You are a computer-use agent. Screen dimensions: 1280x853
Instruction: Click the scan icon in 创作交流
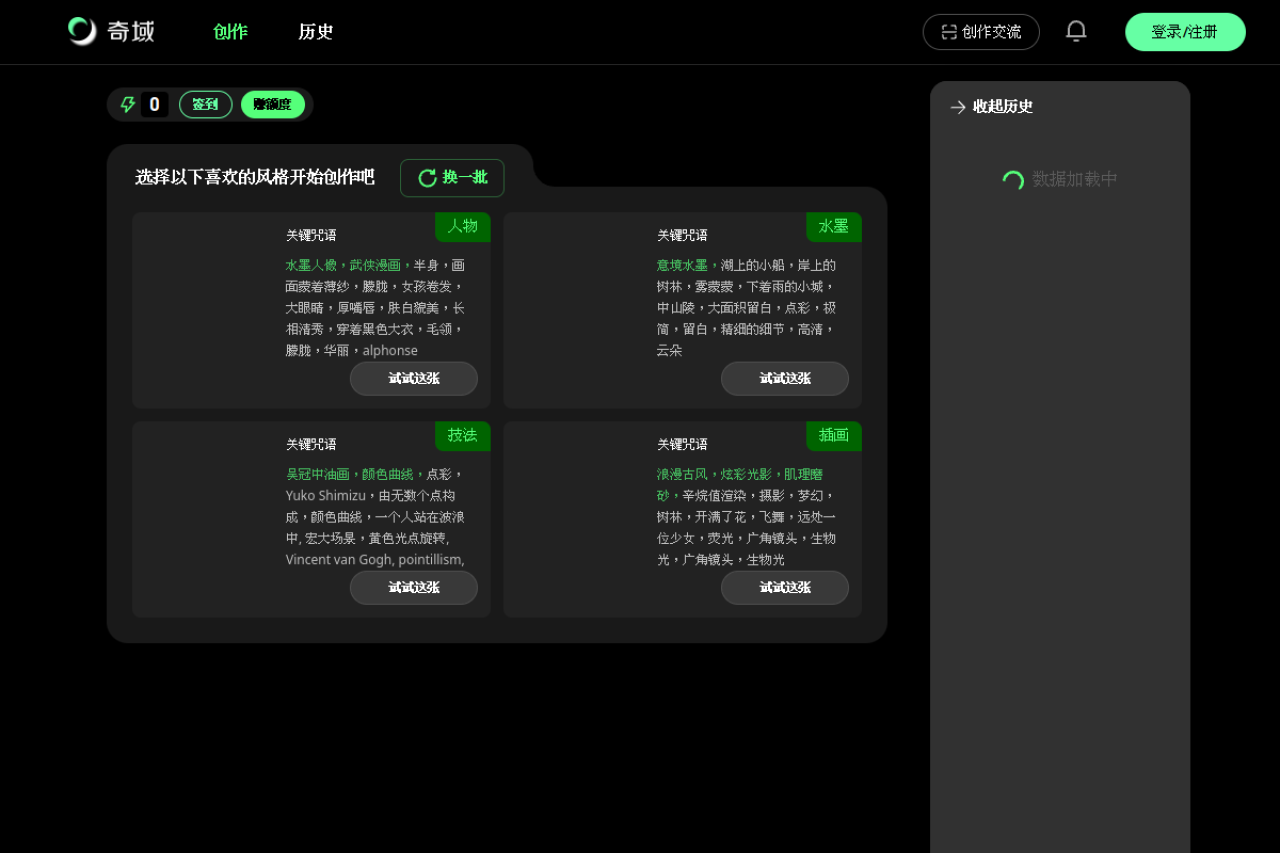pyautogui.click(x=949, y=32)
